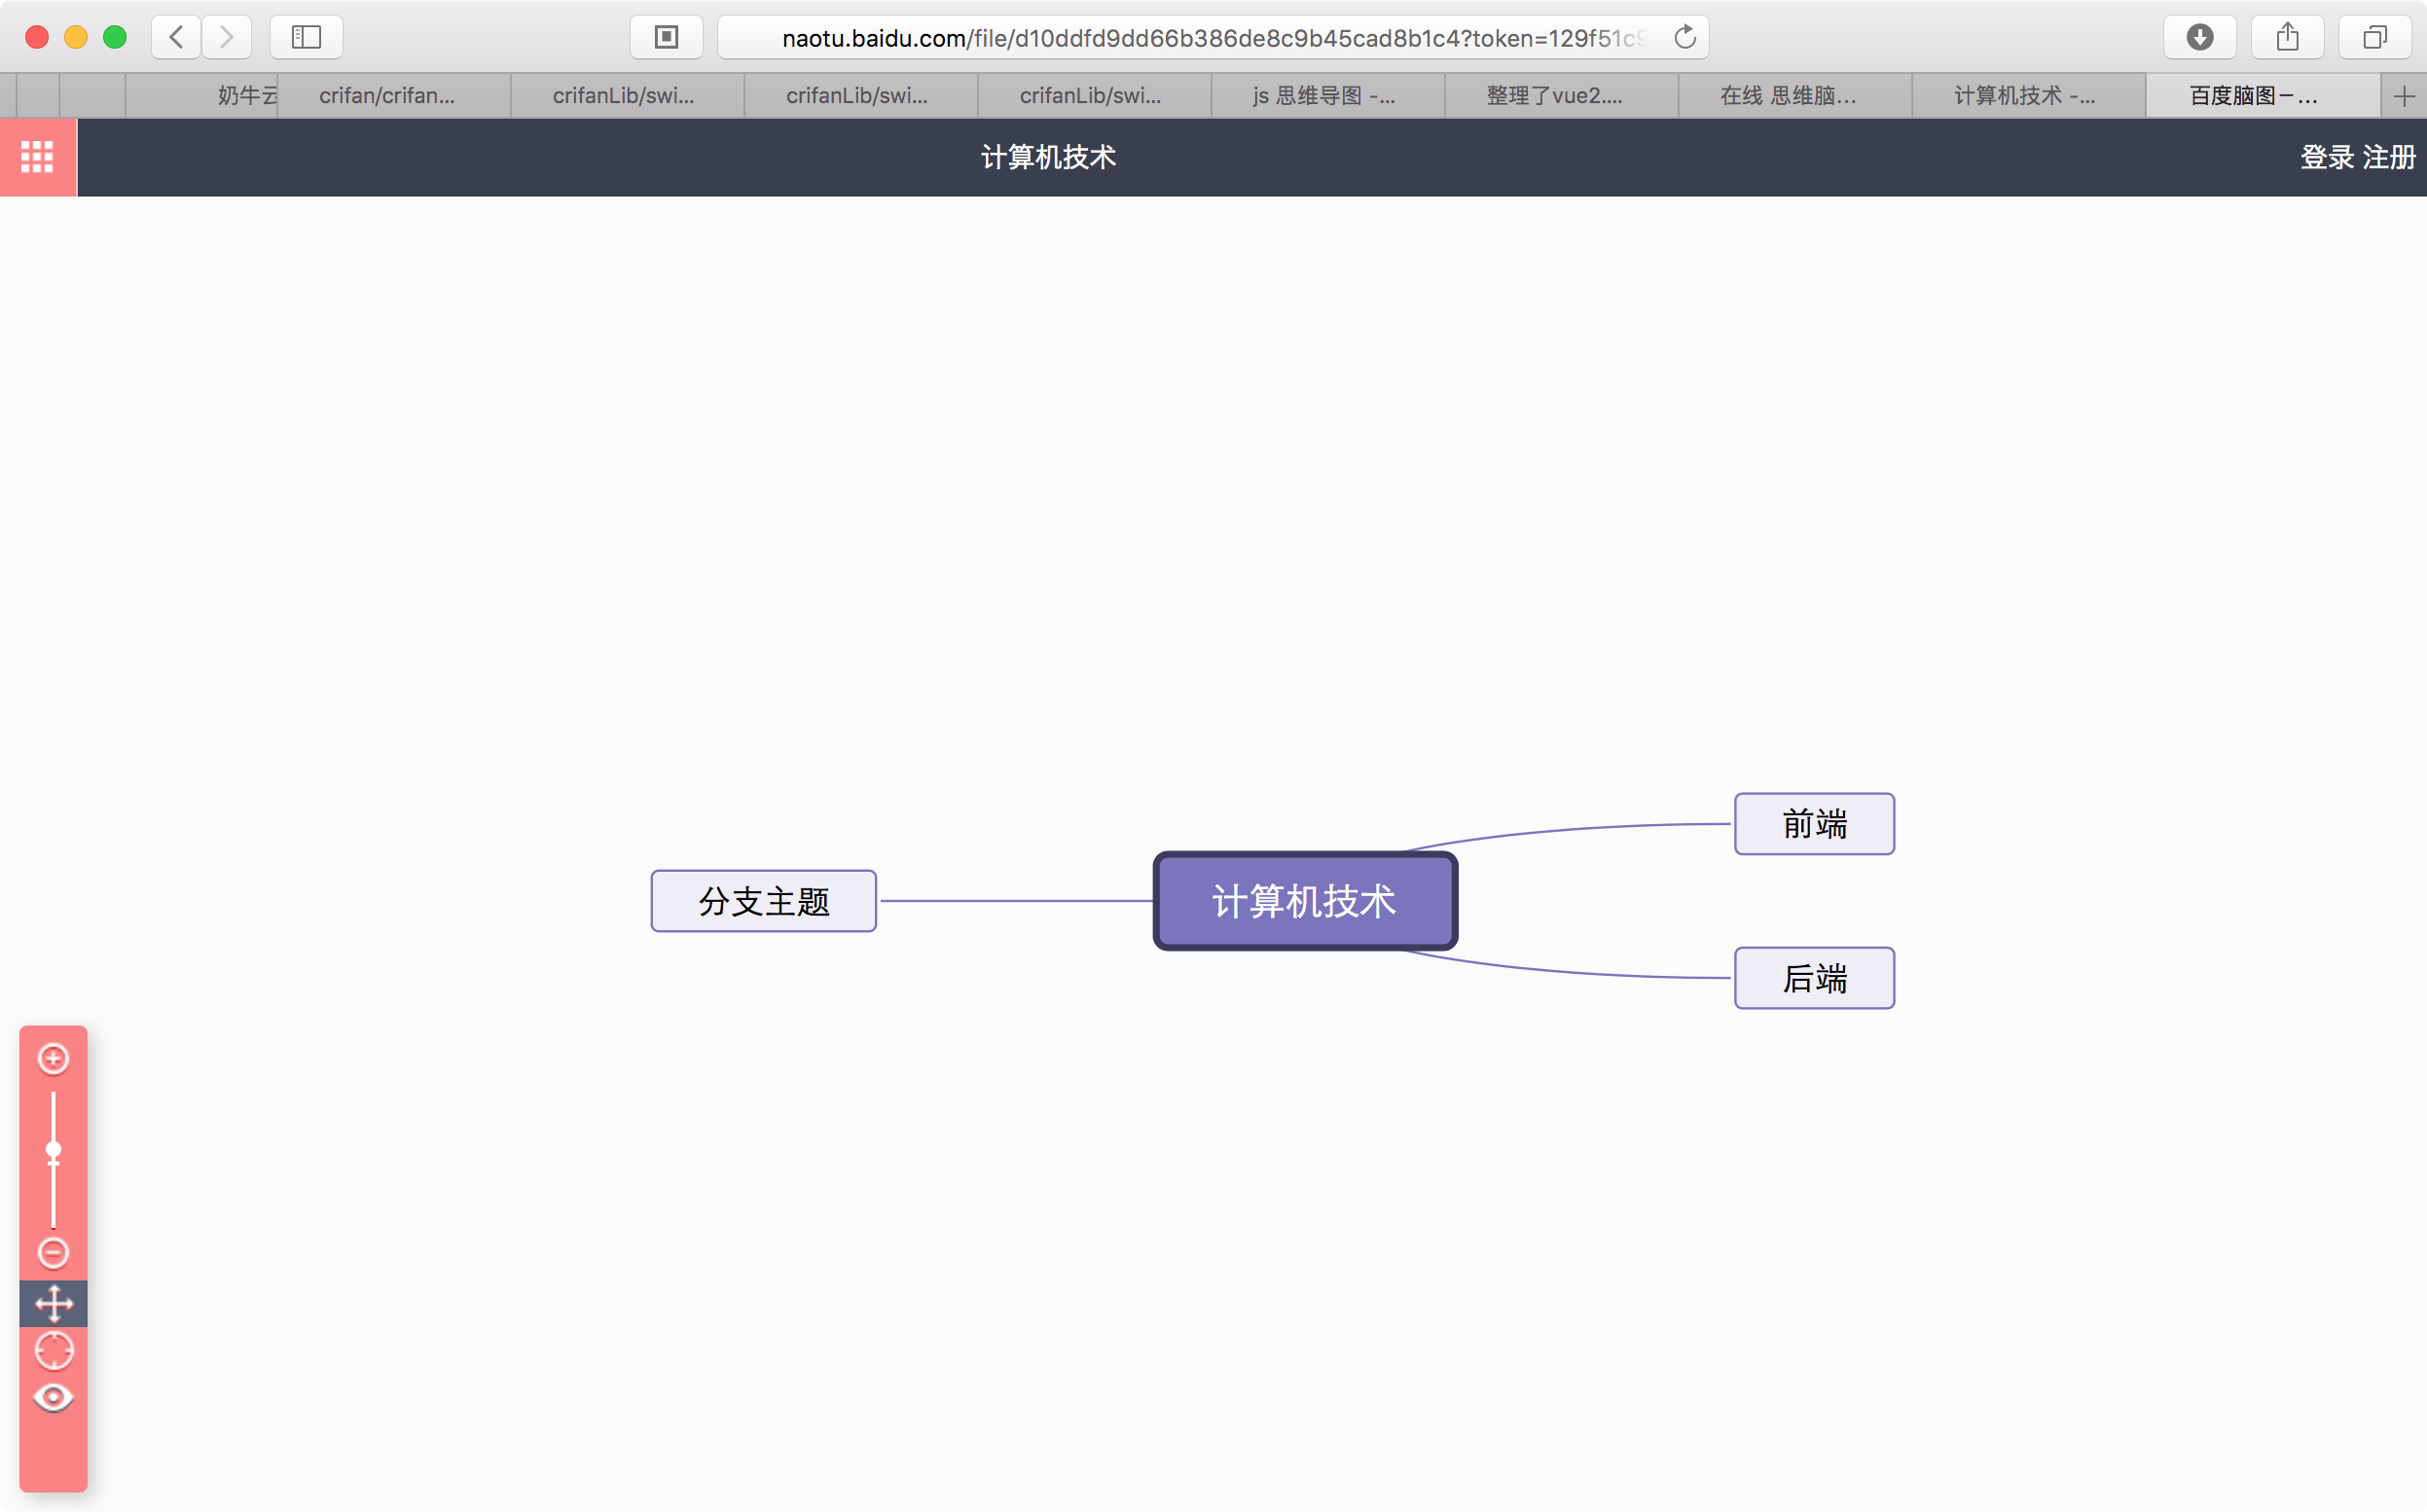Viewport: 2427px width, 1512px height.
Task: Show all tabs overview icon
Action: [x=2375, y=37]
